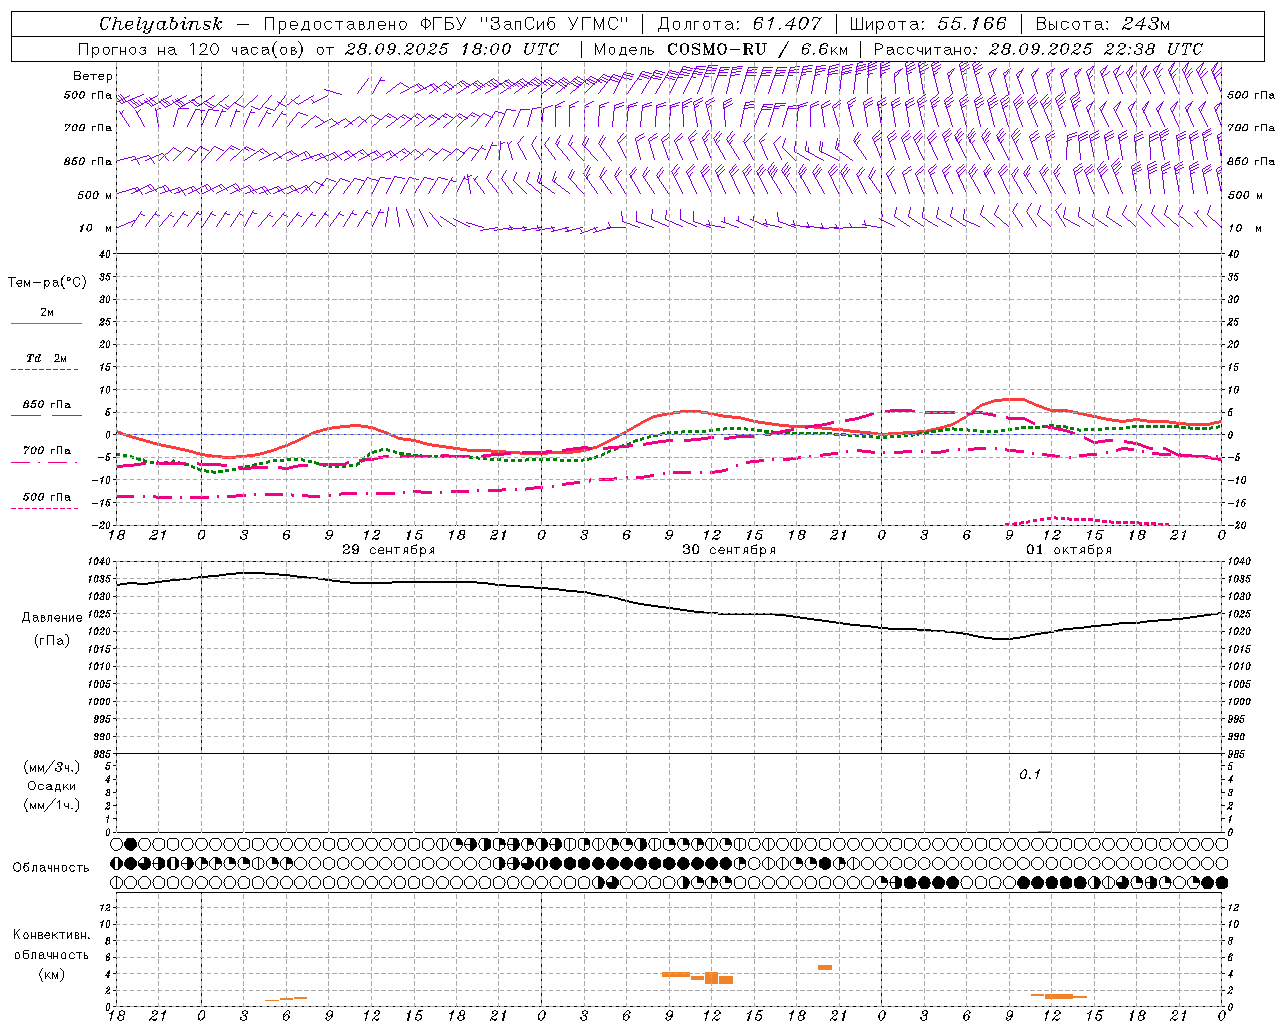Click the '(км)' convective cloud unit label
Image resolution: width=1280 pixels, height=1024 pixels.
[x=52, y=974]
